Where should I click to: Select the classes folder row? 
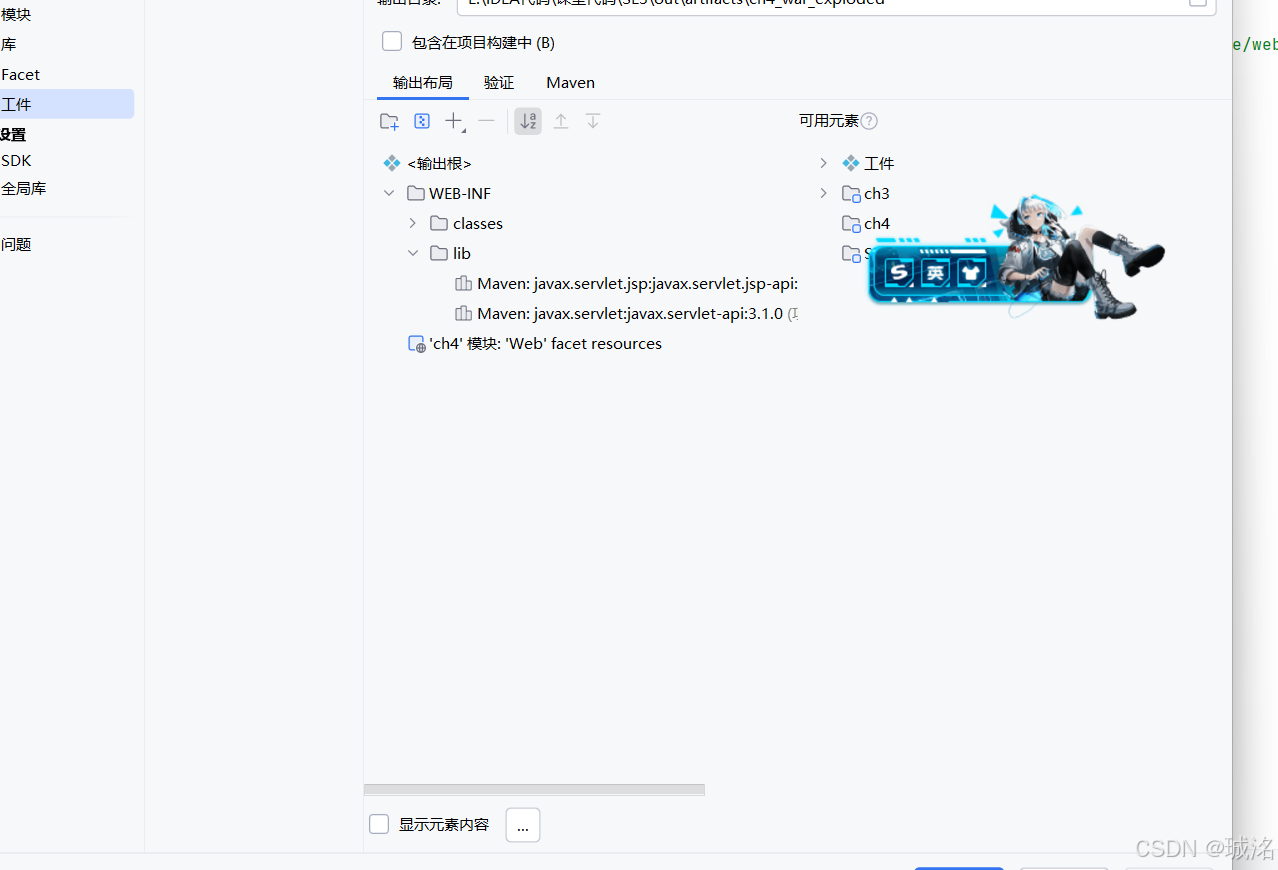point(466,223)
